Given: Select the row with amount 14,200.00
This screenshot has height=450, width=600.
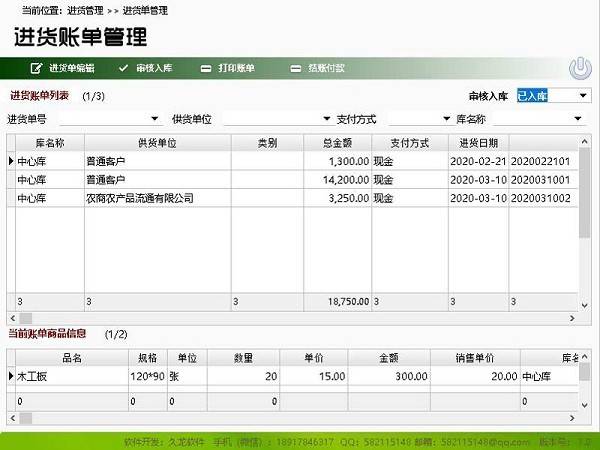Looking at the screenshot, I should 337,180.
